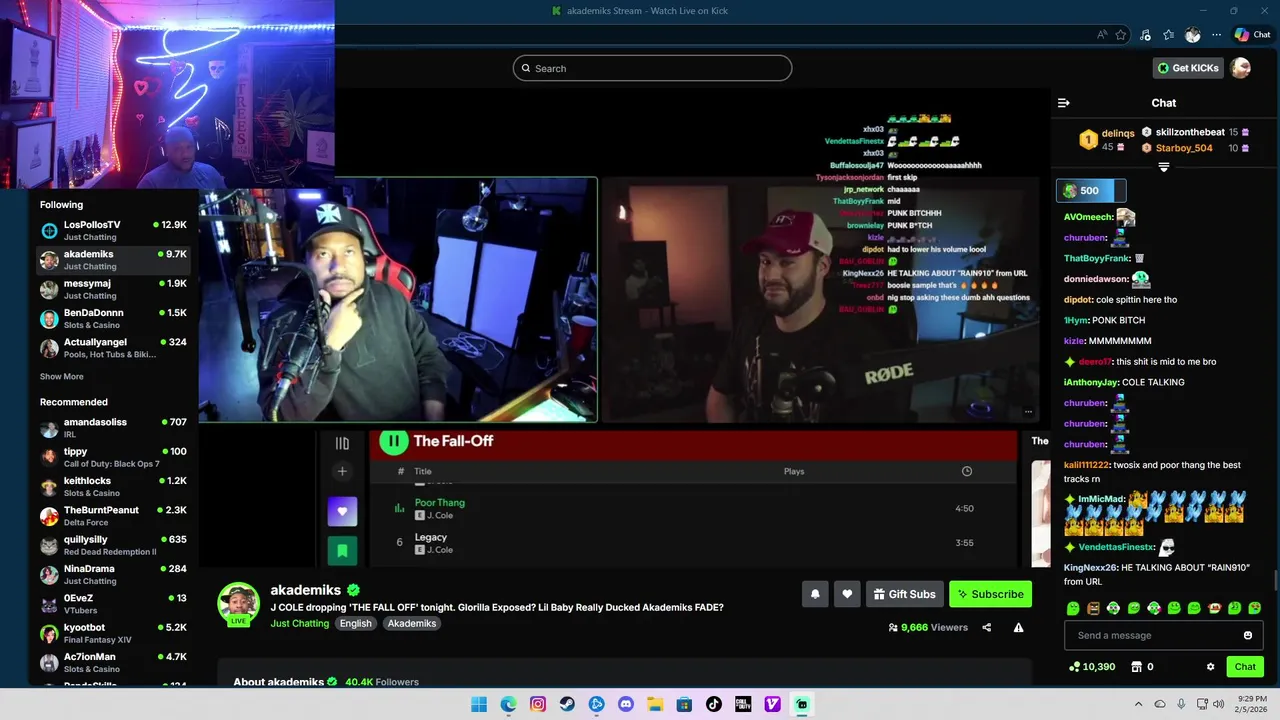Share the akademiks stream icon
Viewport: 1280px width, 720px height.
(x=987, y=628)
